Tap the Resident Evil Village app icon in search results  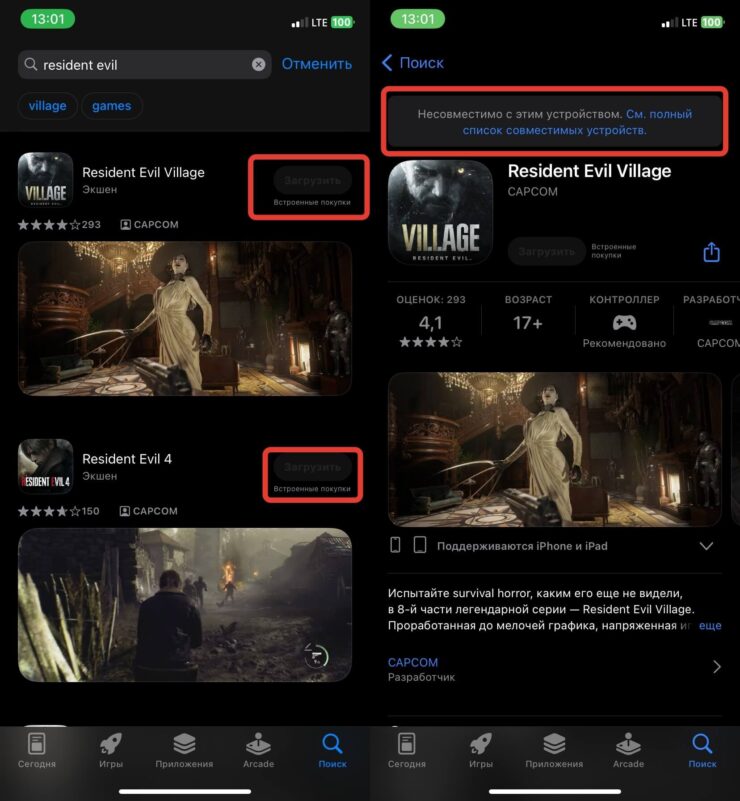[45, 180]
